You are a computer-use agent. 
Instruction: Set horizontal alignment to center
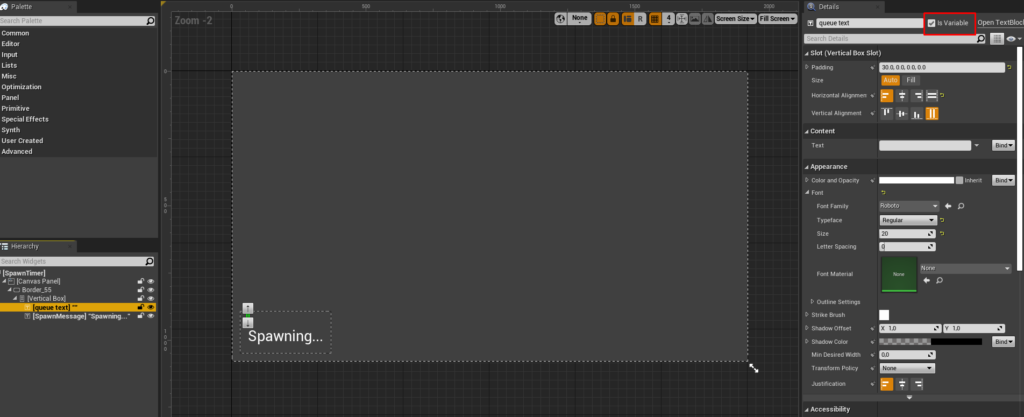[902, 96]
